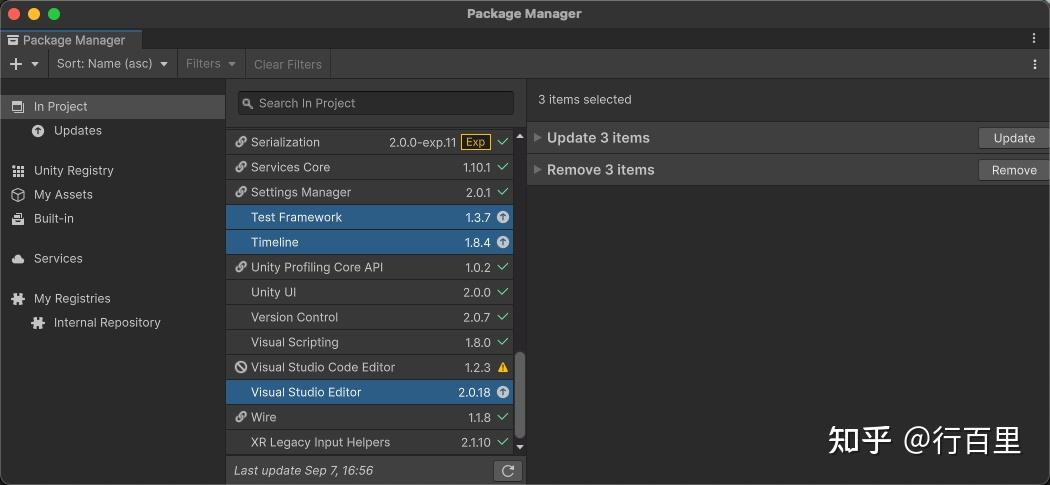Click the Services cloud icon

(x=19, y=259)
